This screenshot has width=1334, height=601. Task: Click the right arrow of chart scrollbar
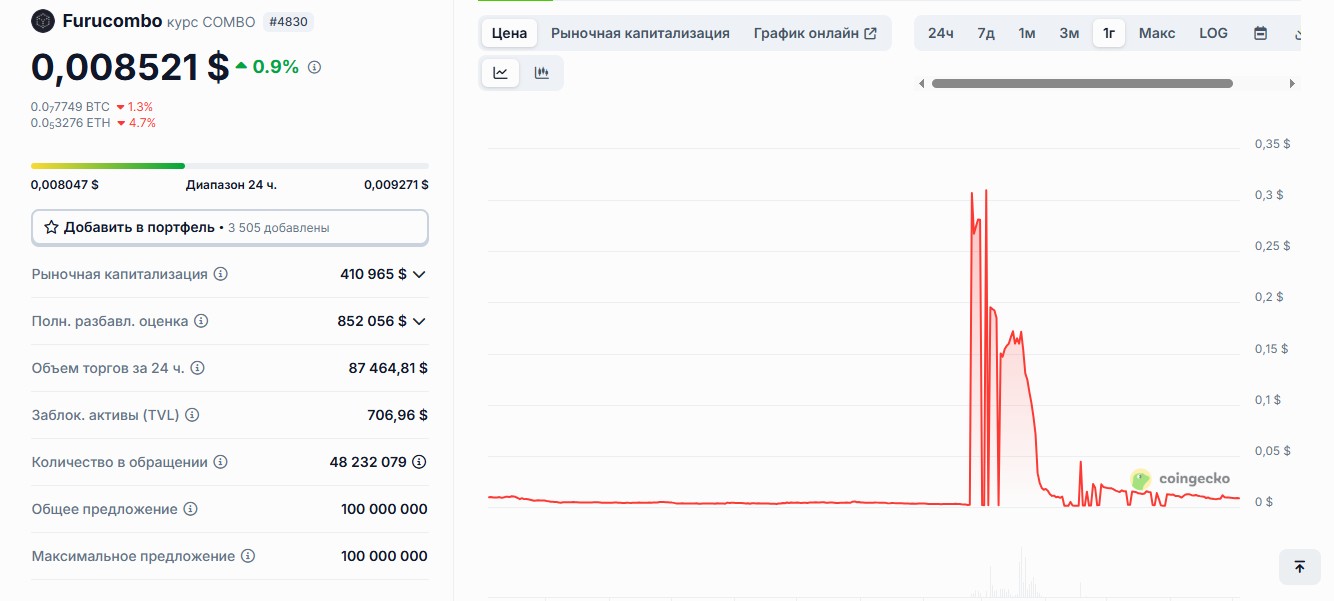point(1294,84)
